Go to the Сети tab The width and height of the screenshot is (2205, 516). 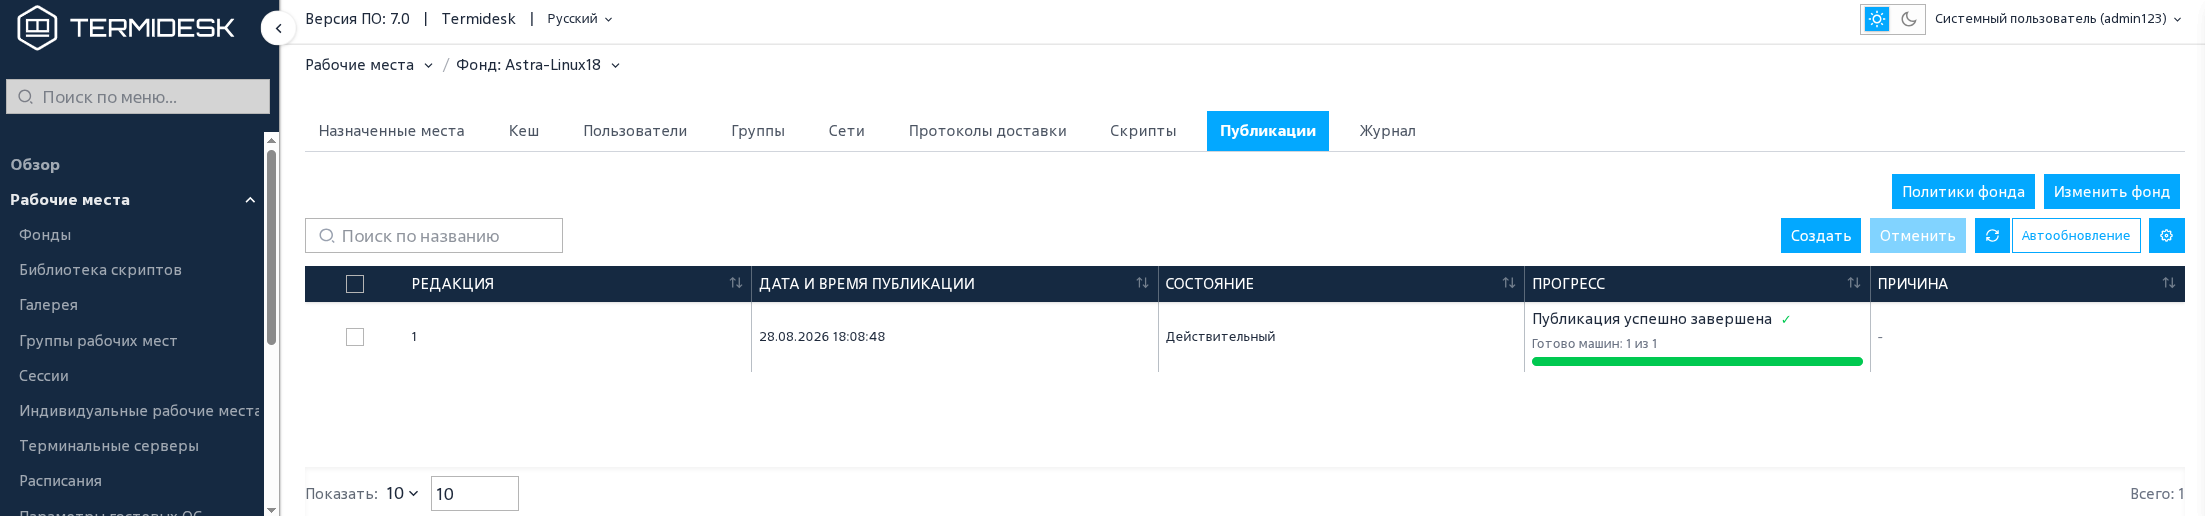coord(846,131)
